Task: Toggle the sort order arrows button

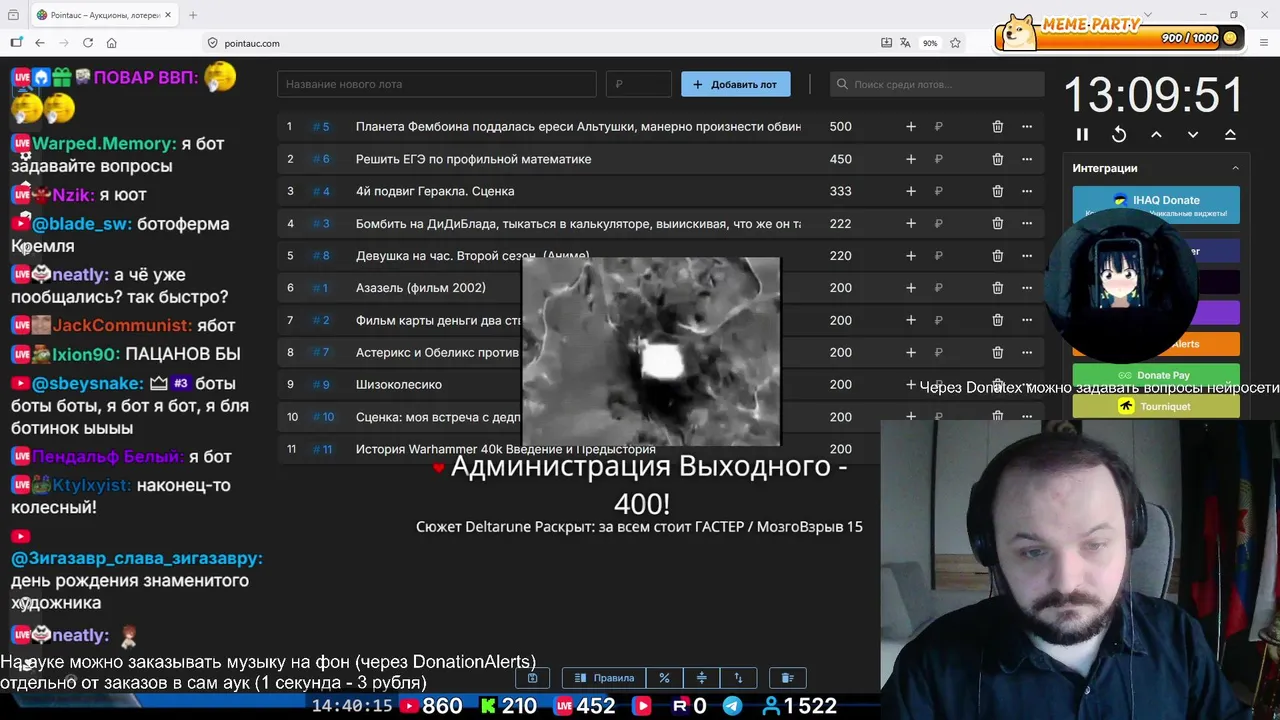Action: click(738, 678)
